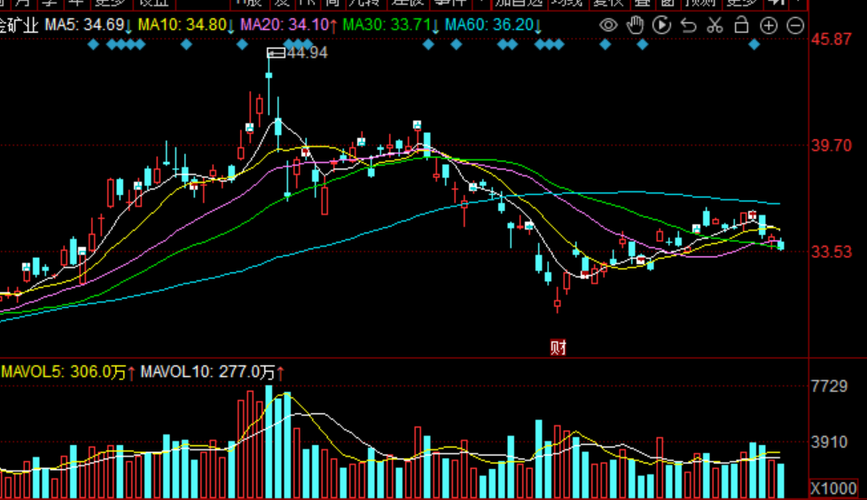This screenshot has width=867, height=500.
Task: Select the scissors cut tool icon
Action: pos(715,25)
